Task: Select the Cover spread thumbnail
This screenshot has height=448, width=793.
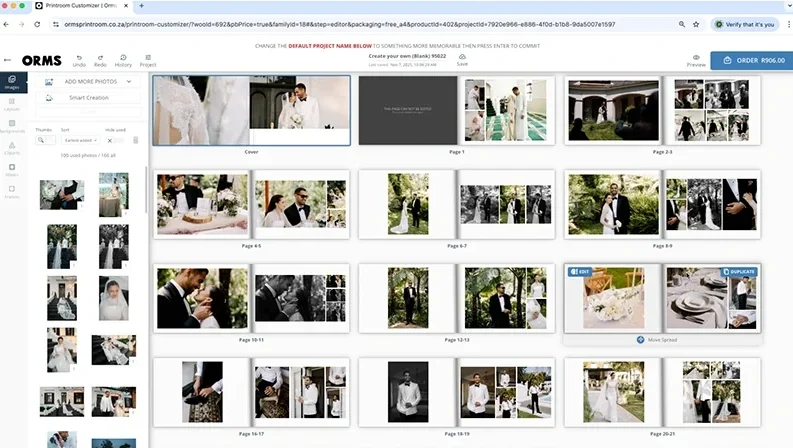Action: tap(251, 111)
